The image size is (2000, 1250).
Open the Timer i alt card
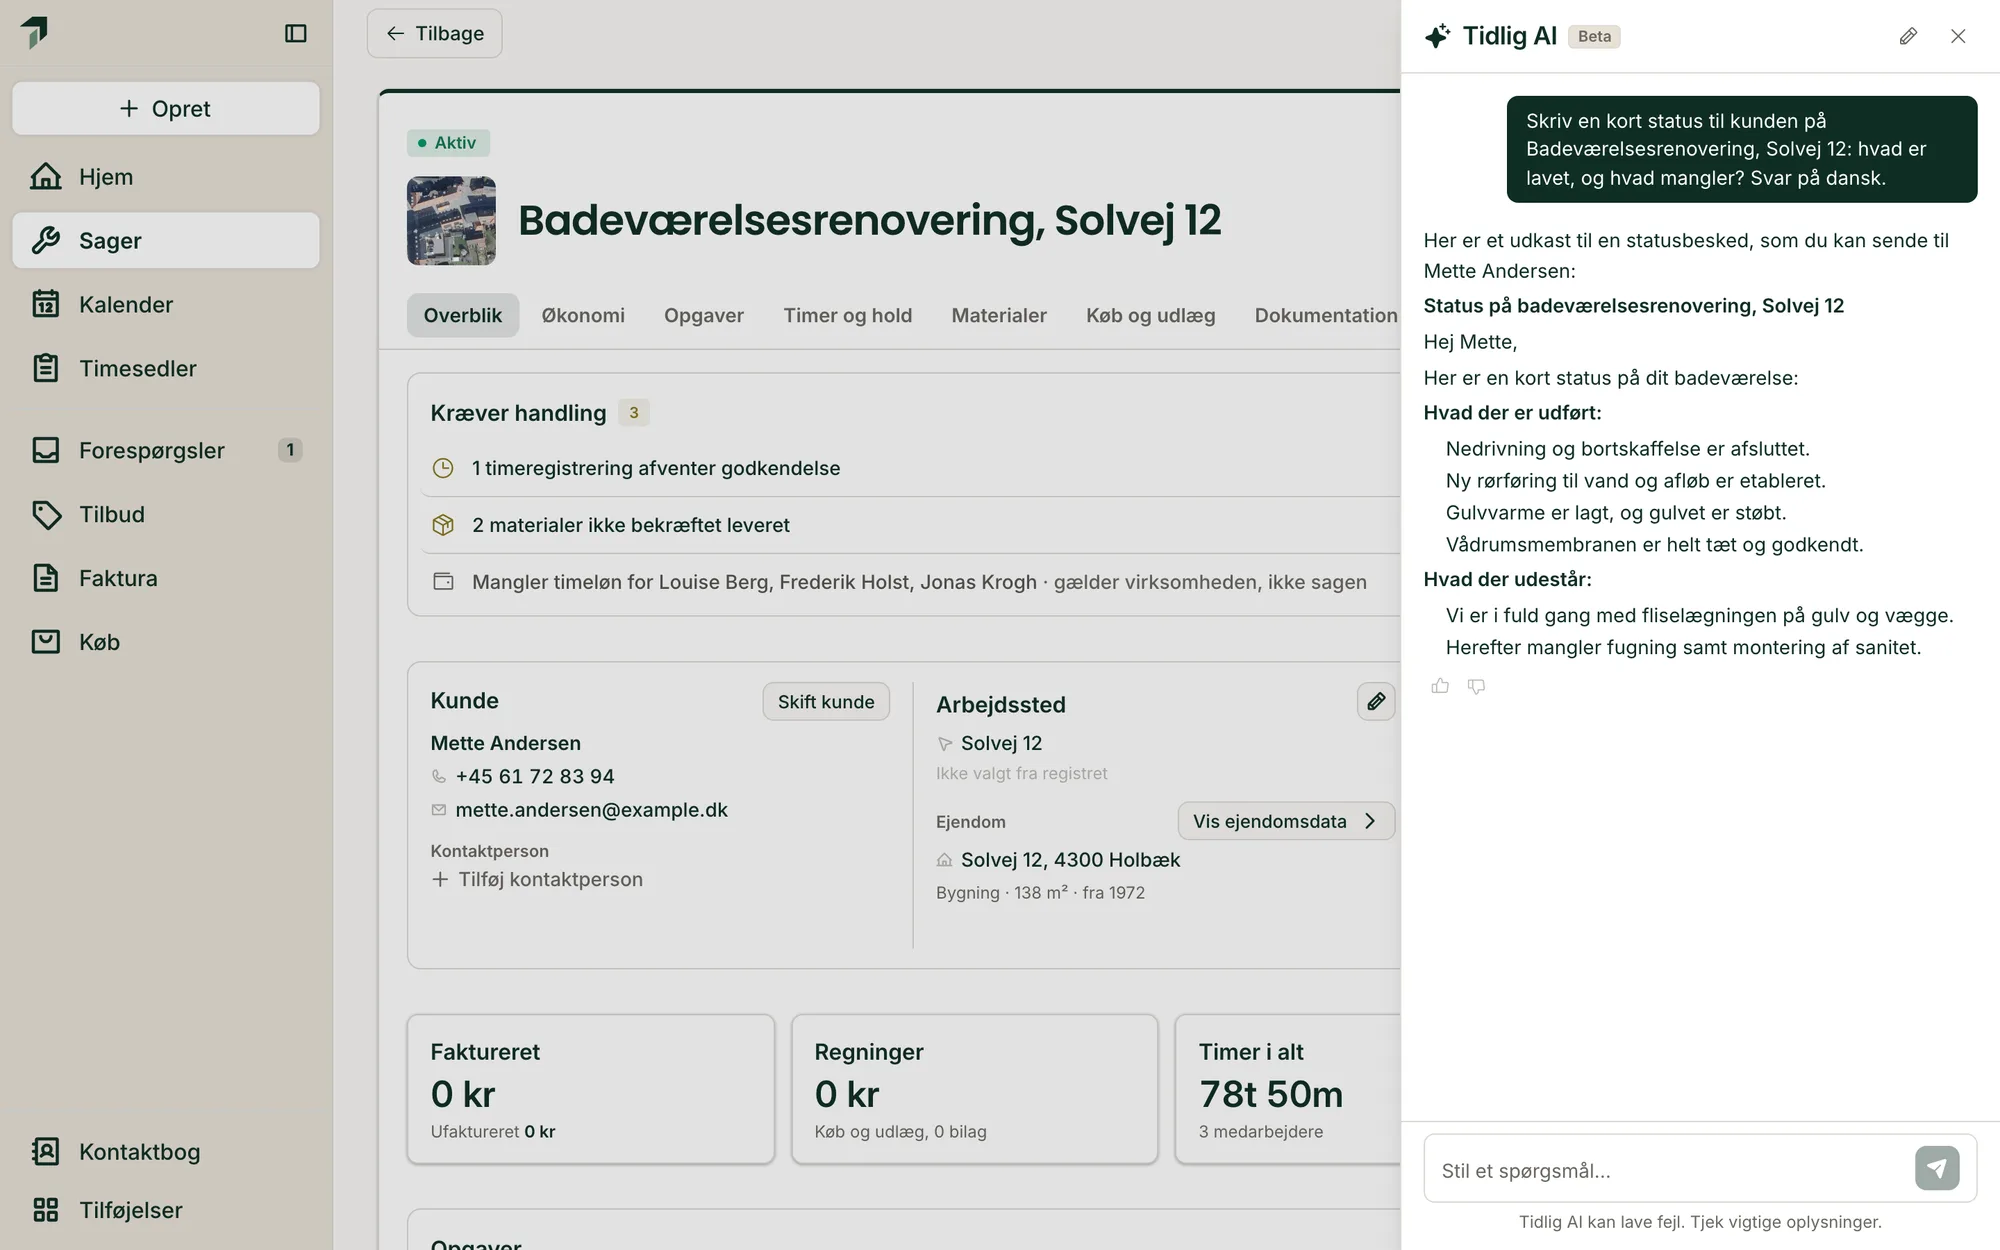pos(1288,1090)
